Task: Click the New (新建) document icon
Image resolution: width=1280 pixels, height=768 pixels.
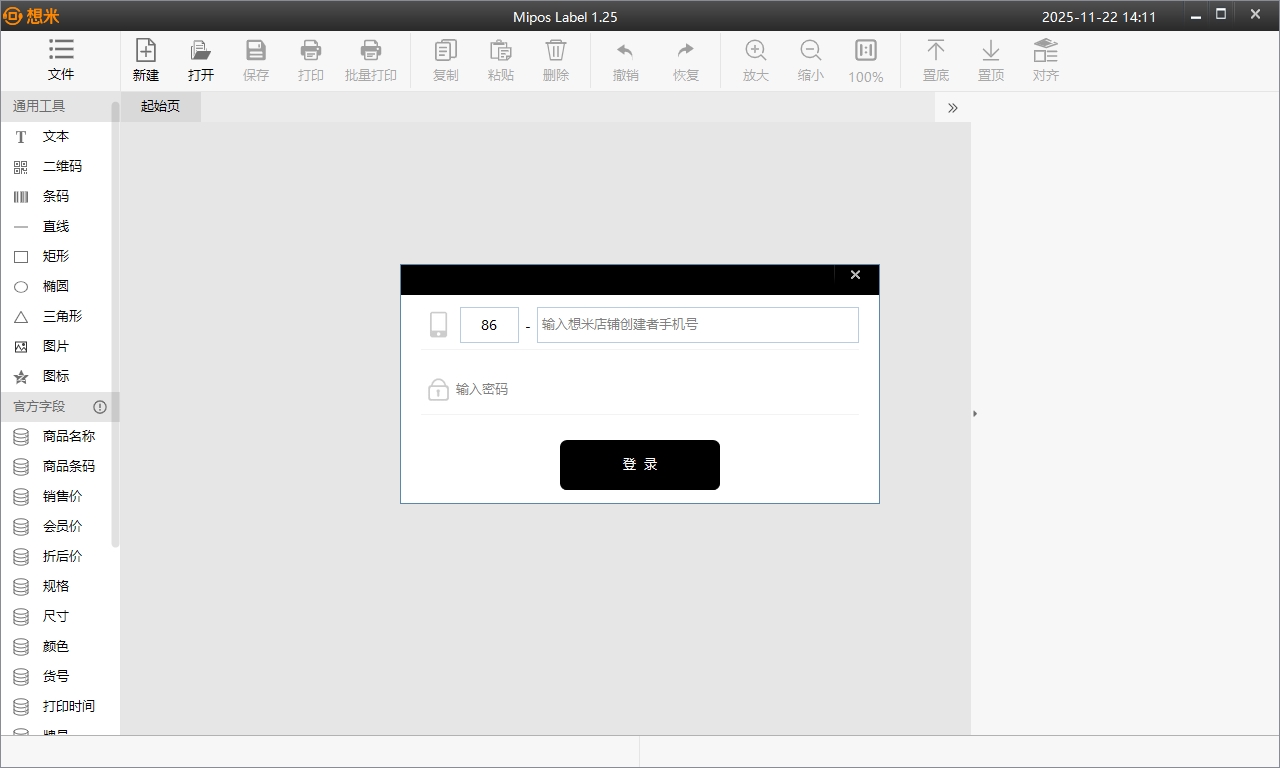Action: tap(146, 60)
